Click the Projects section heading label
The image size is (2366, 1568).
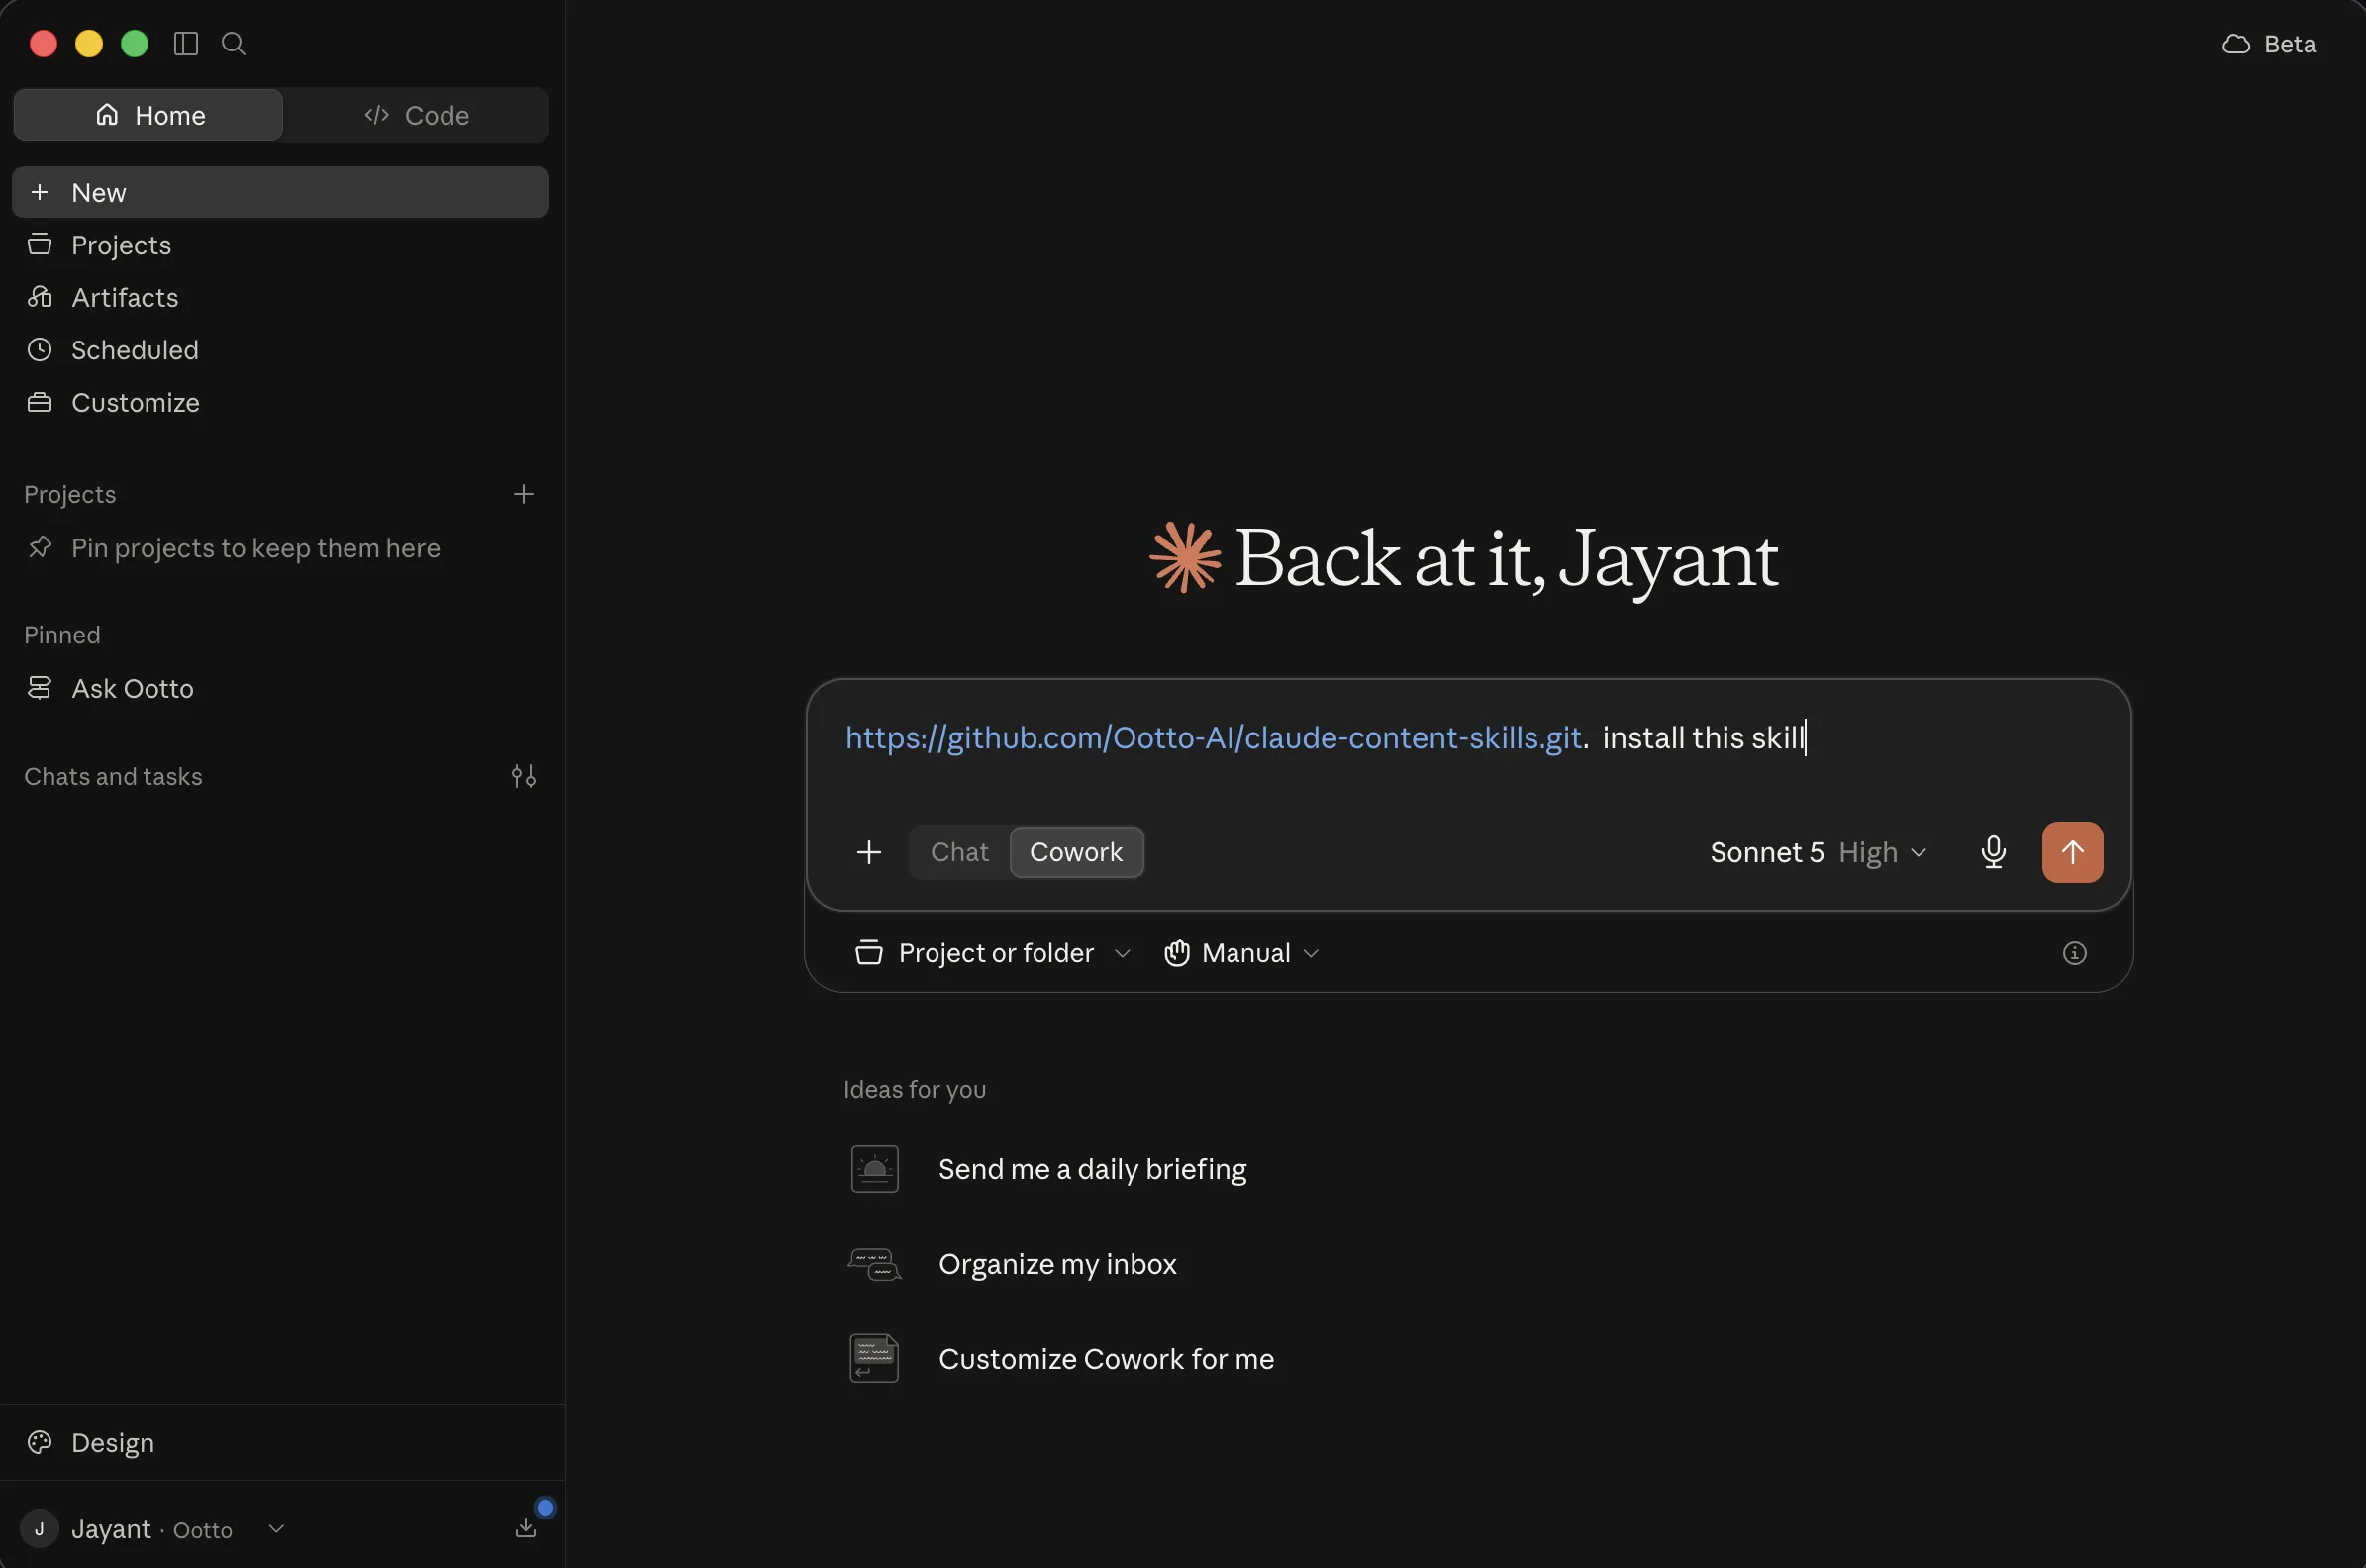click(70, 494)
